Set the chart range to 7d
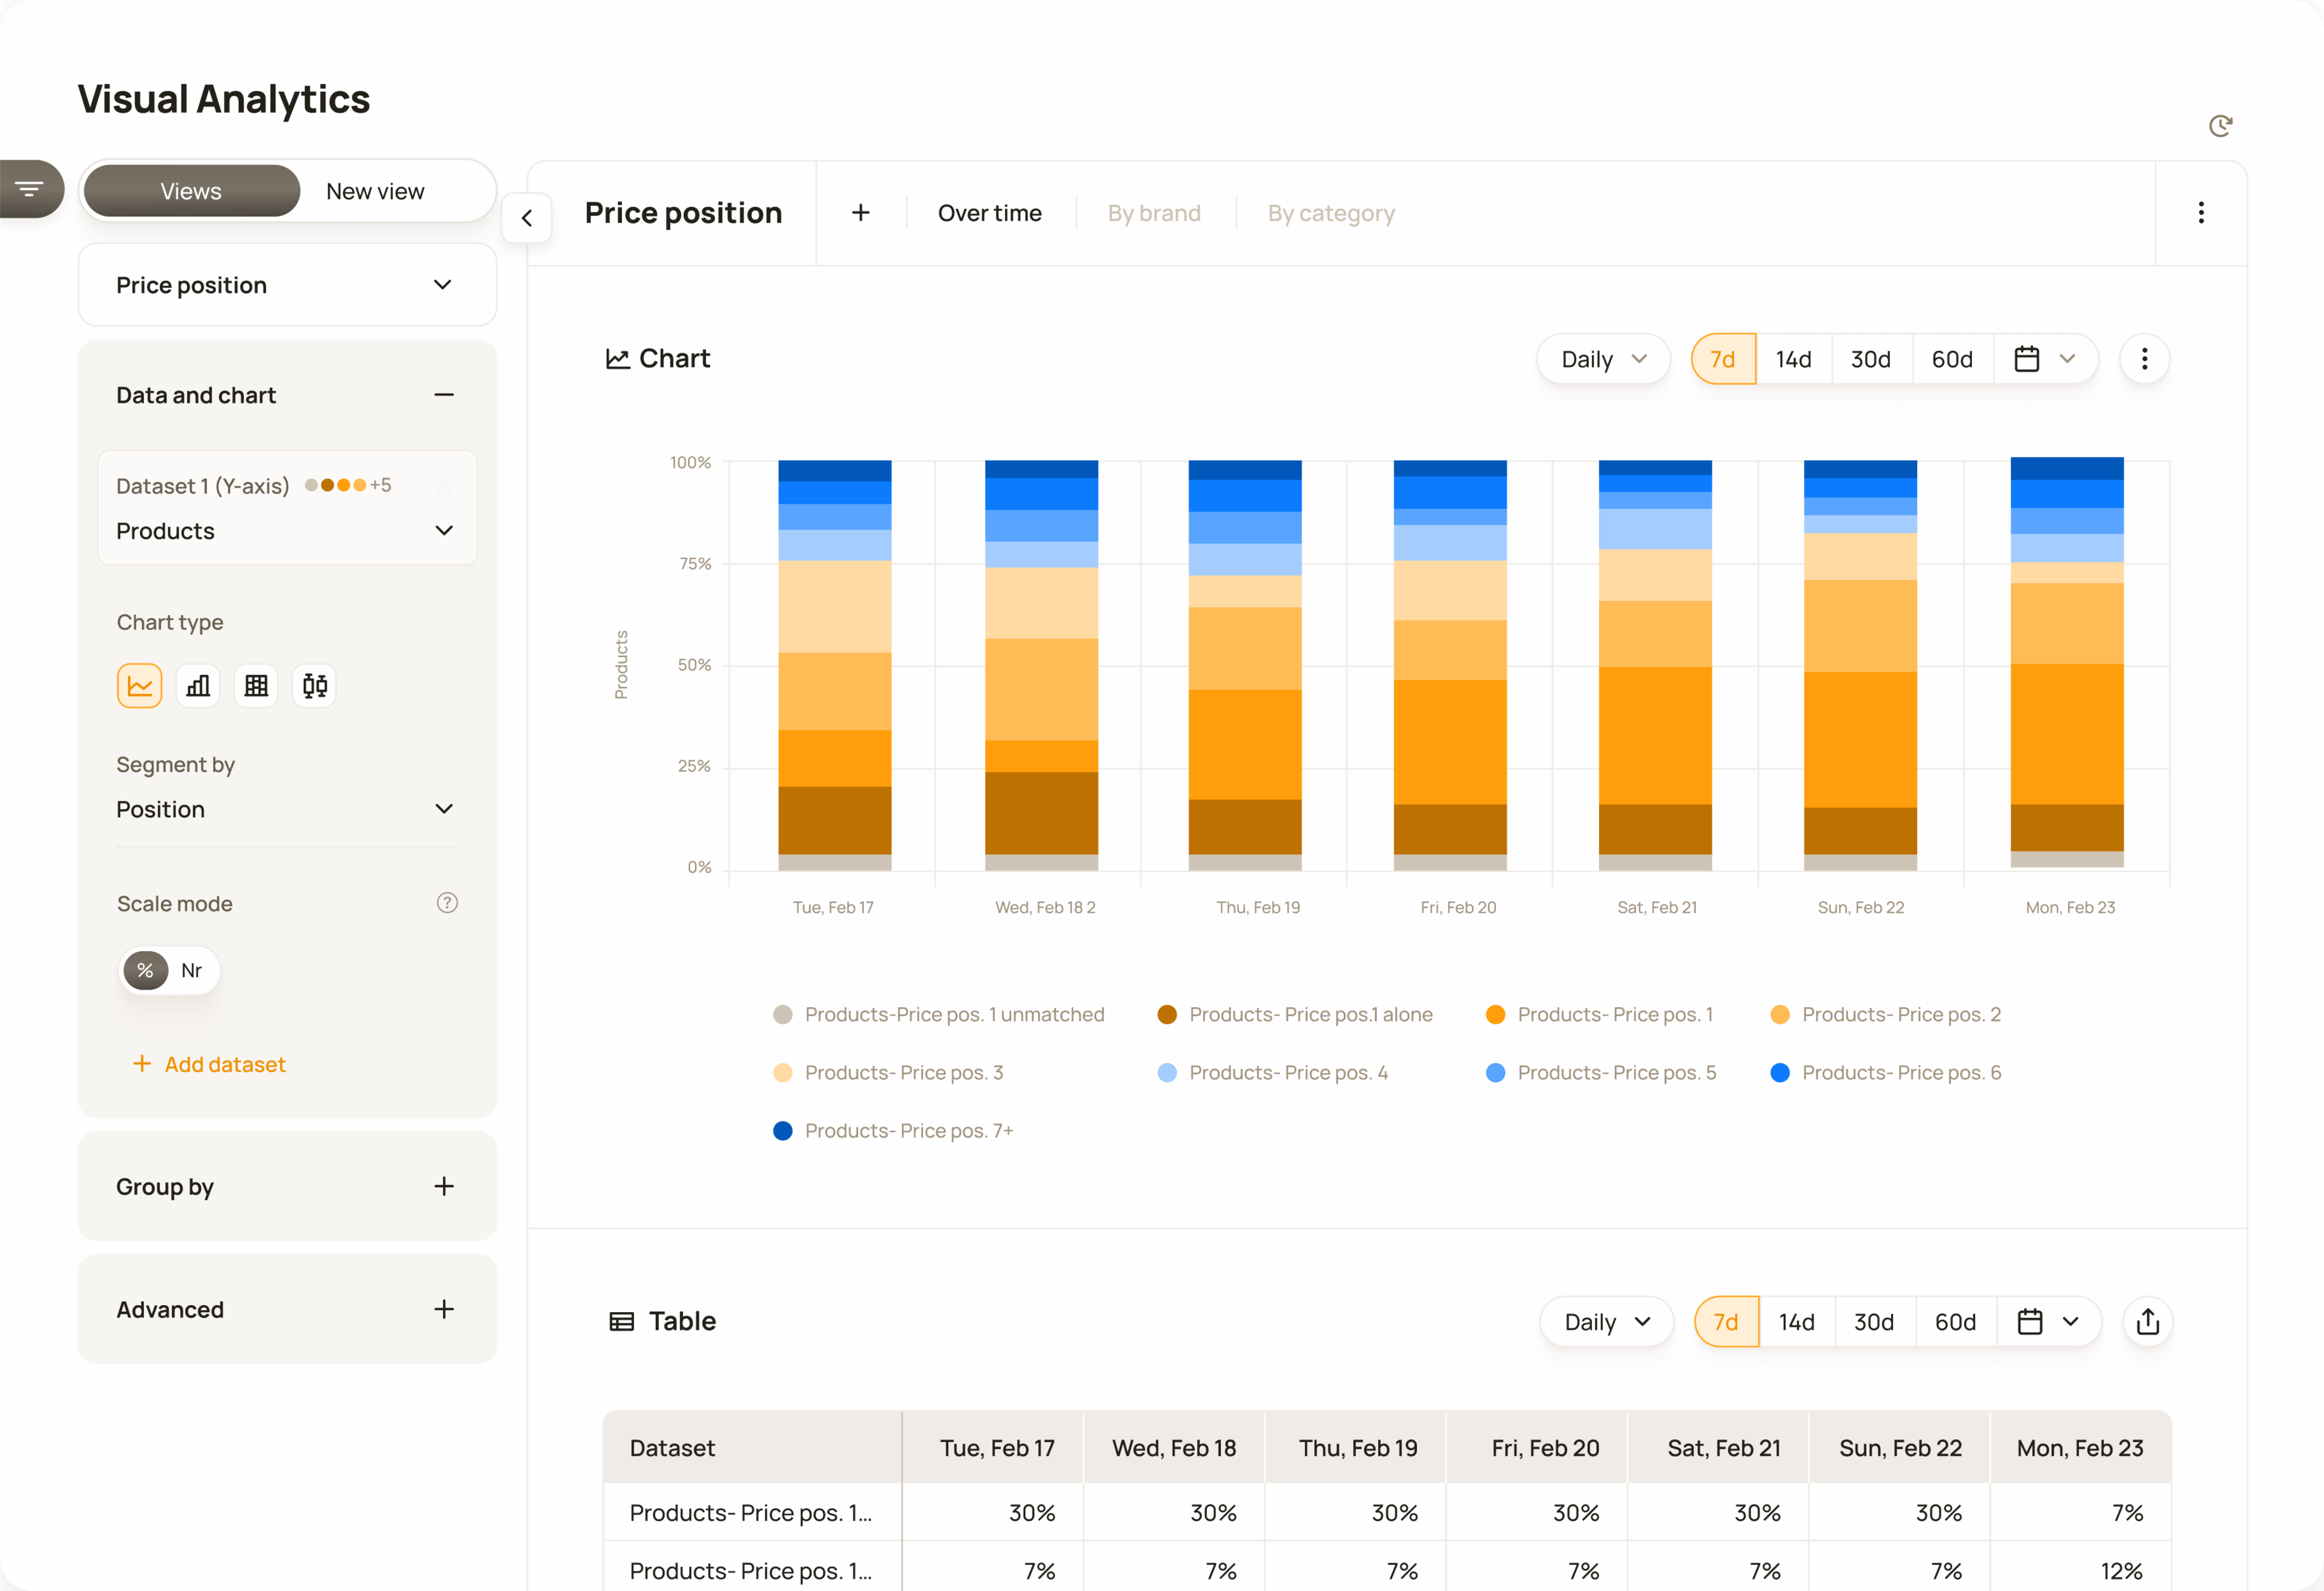Screen dimensions: 2324x1591 tap(1723, 359)
